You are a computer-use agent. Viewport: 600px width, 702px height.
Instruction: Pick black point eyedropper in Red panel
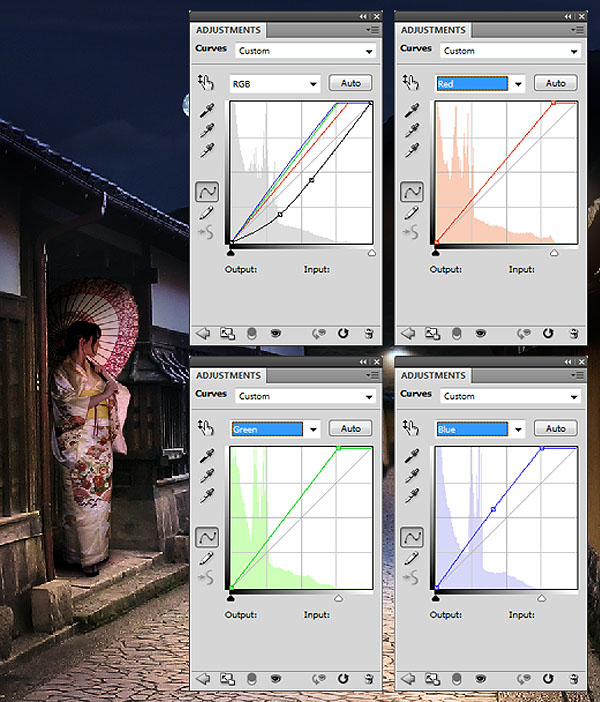(412, 110)
